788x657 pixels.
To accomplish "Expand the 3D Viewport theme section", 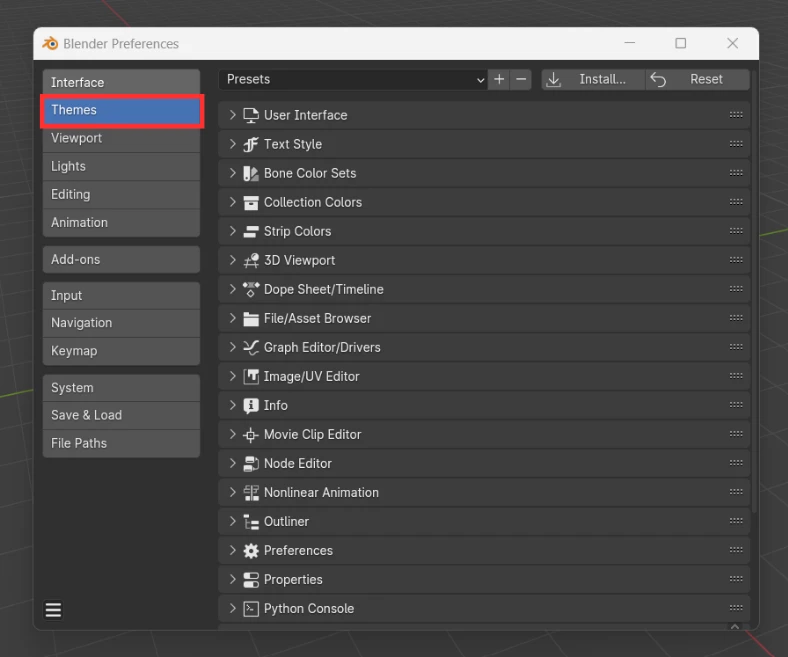I will coord(232,260).
